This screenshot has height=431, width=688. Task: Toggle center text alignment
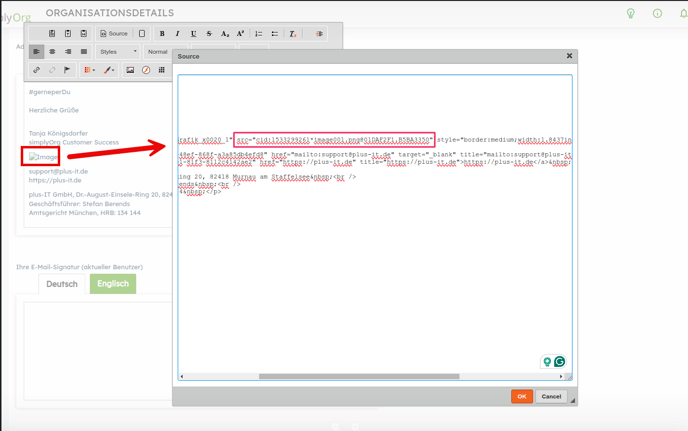click(x=52, y=52)
